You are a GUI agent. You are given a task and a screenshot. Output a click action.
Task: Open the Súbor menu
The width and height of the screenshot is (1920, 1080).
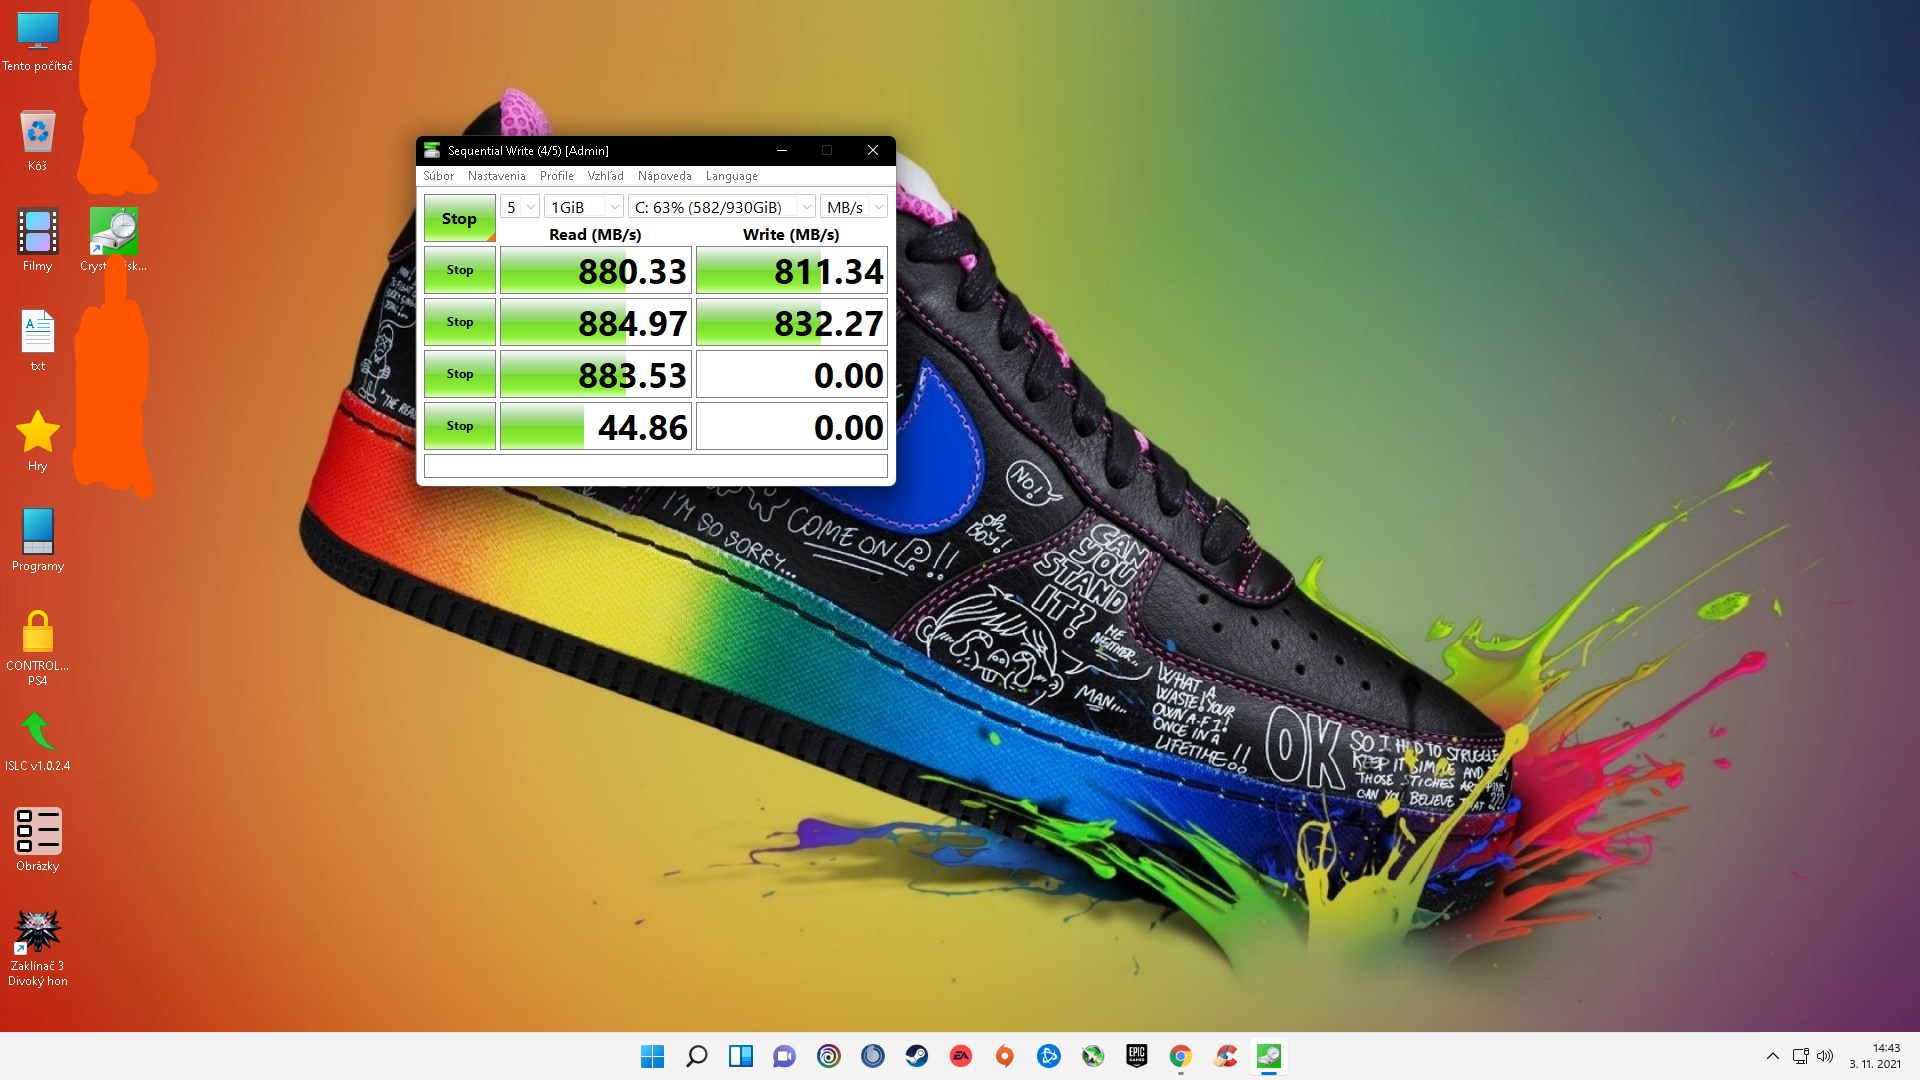coord(438,176)
